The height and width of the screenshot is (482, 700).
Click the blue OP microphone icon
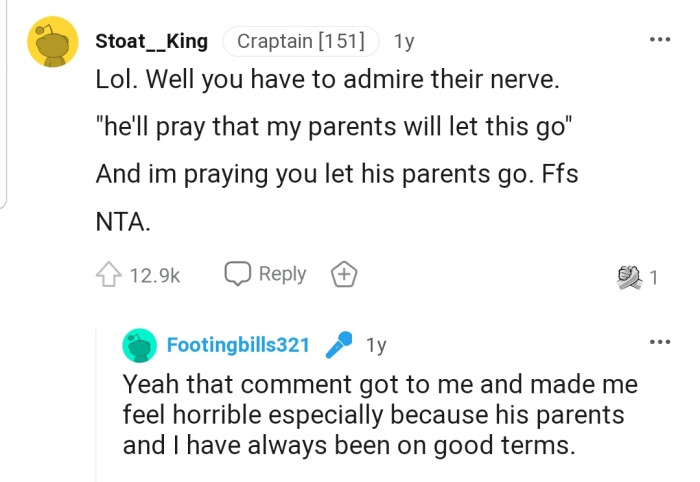[339, 345]
